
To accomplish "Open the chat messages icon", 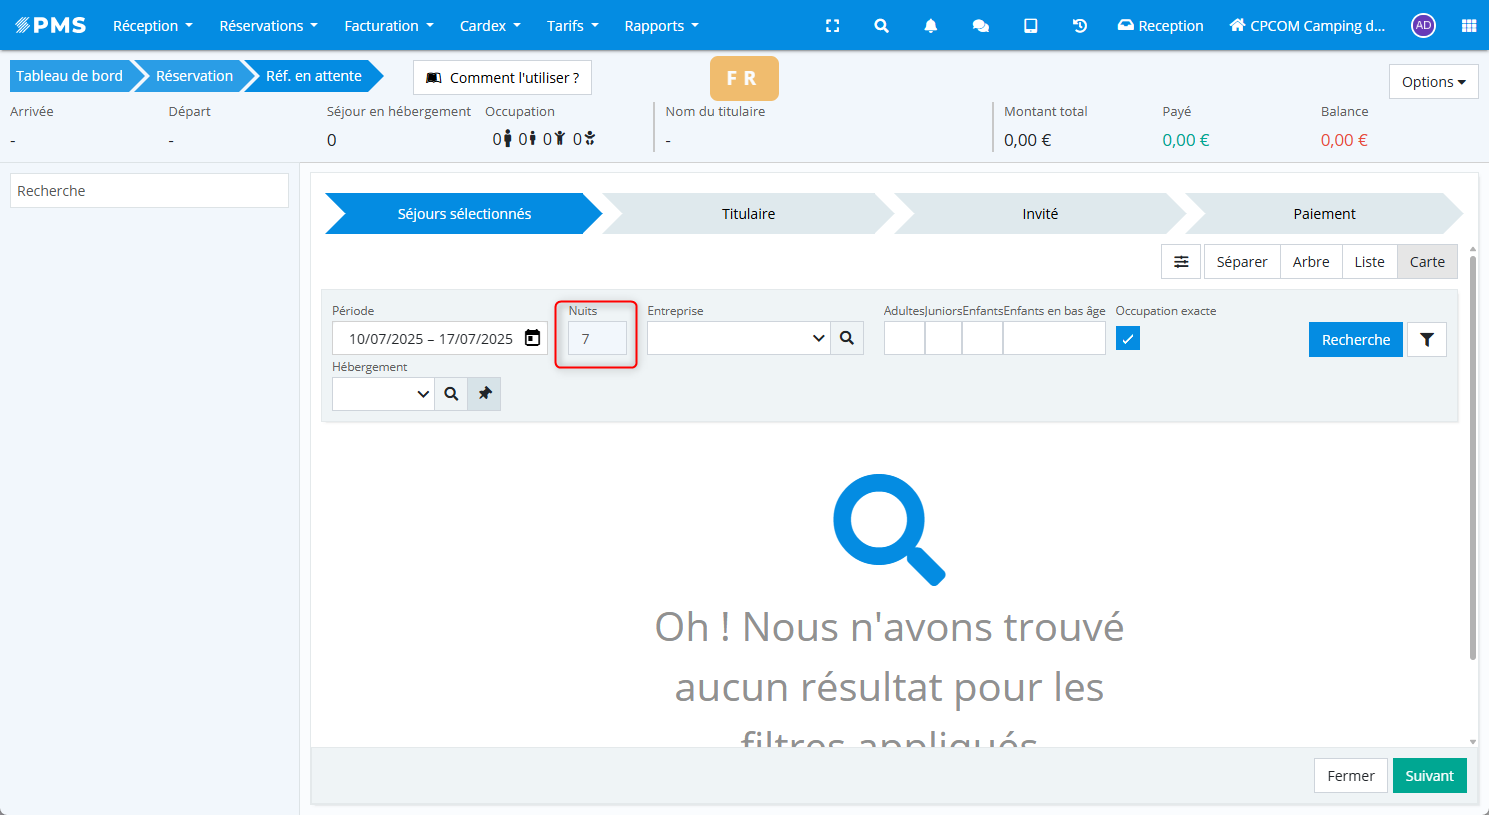I will click(980, 26).
